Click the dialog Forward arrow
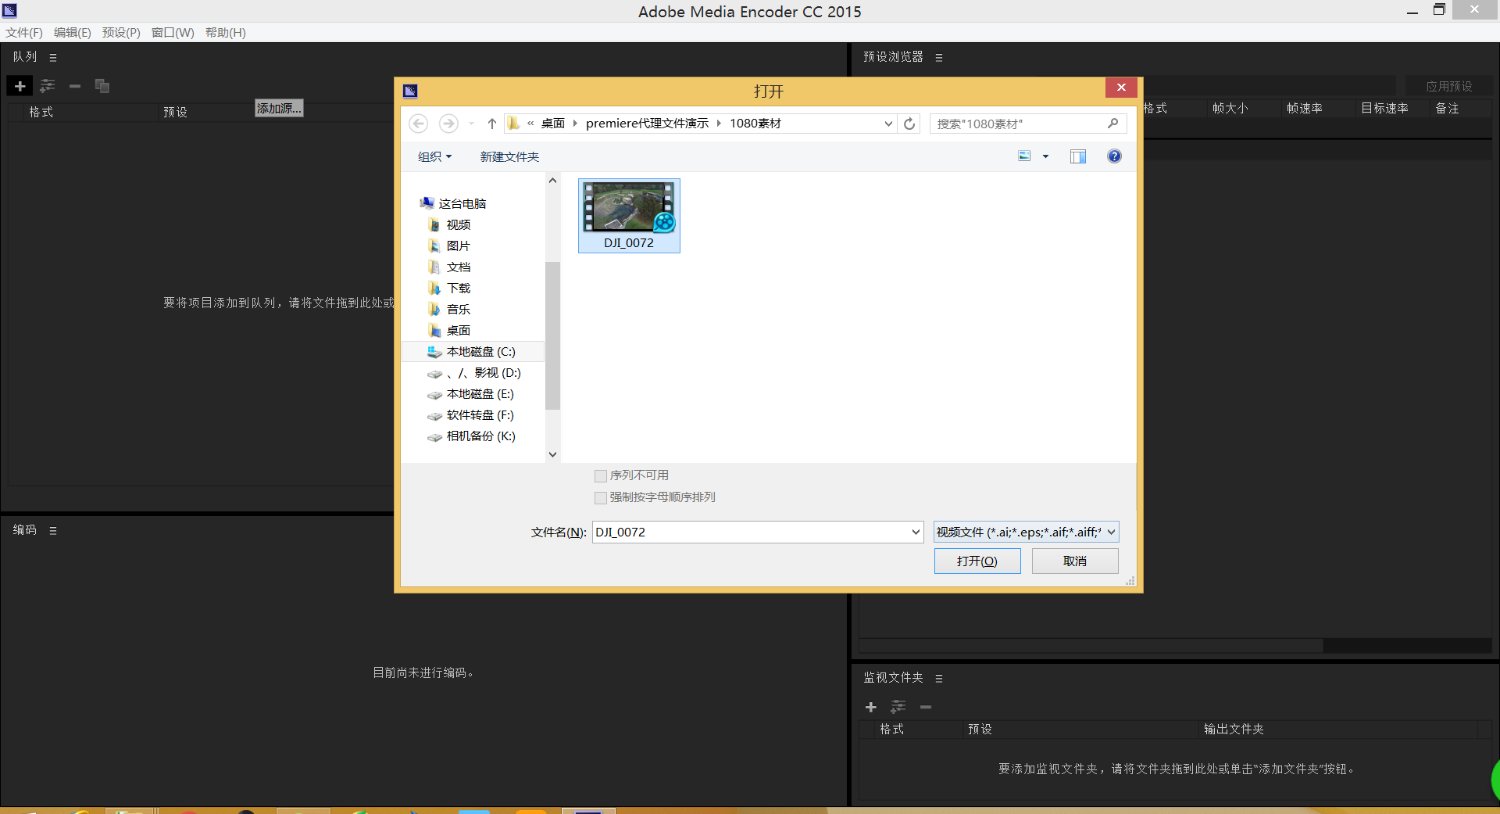 click(x=449, y=123)
